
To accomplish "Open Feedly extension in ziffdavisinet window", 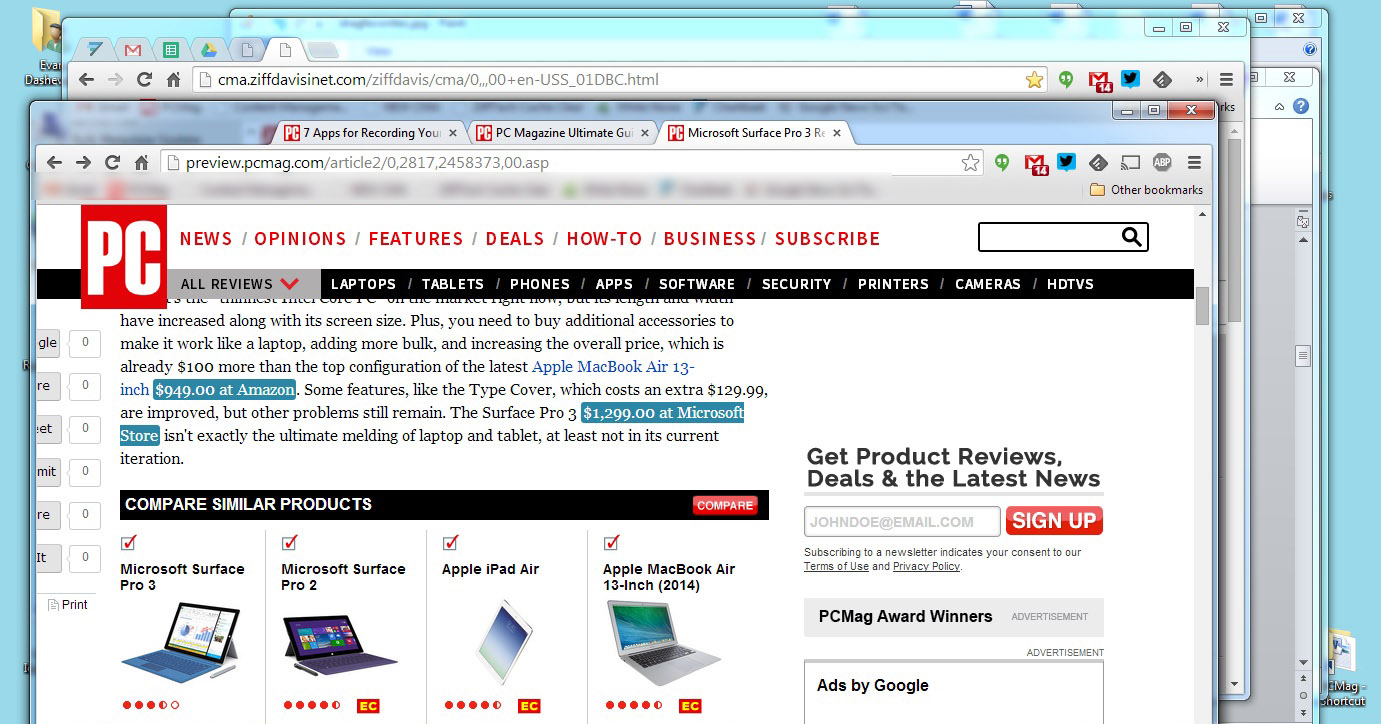I will tap(1162, 80).
